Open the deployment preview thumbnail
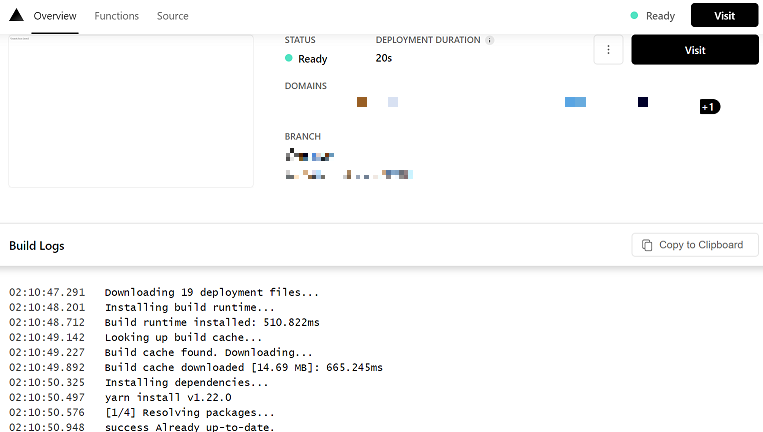 131,111
